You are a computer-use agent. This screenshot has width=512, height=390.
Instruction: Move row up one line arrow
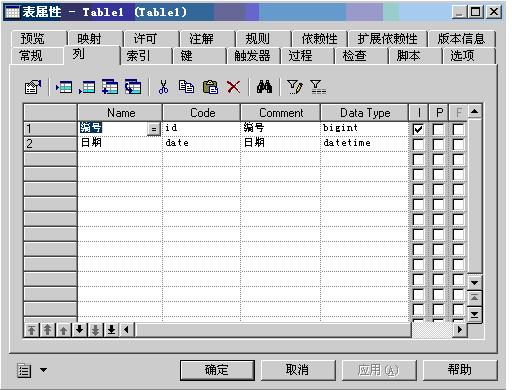tap(63, 330)
